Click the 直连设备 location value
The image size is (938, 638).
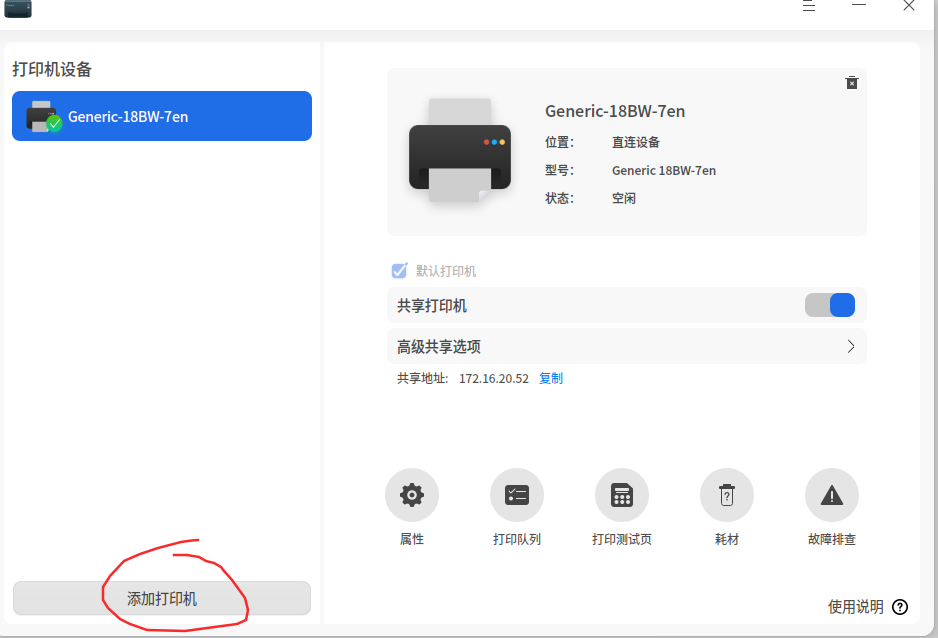point(635,142)
